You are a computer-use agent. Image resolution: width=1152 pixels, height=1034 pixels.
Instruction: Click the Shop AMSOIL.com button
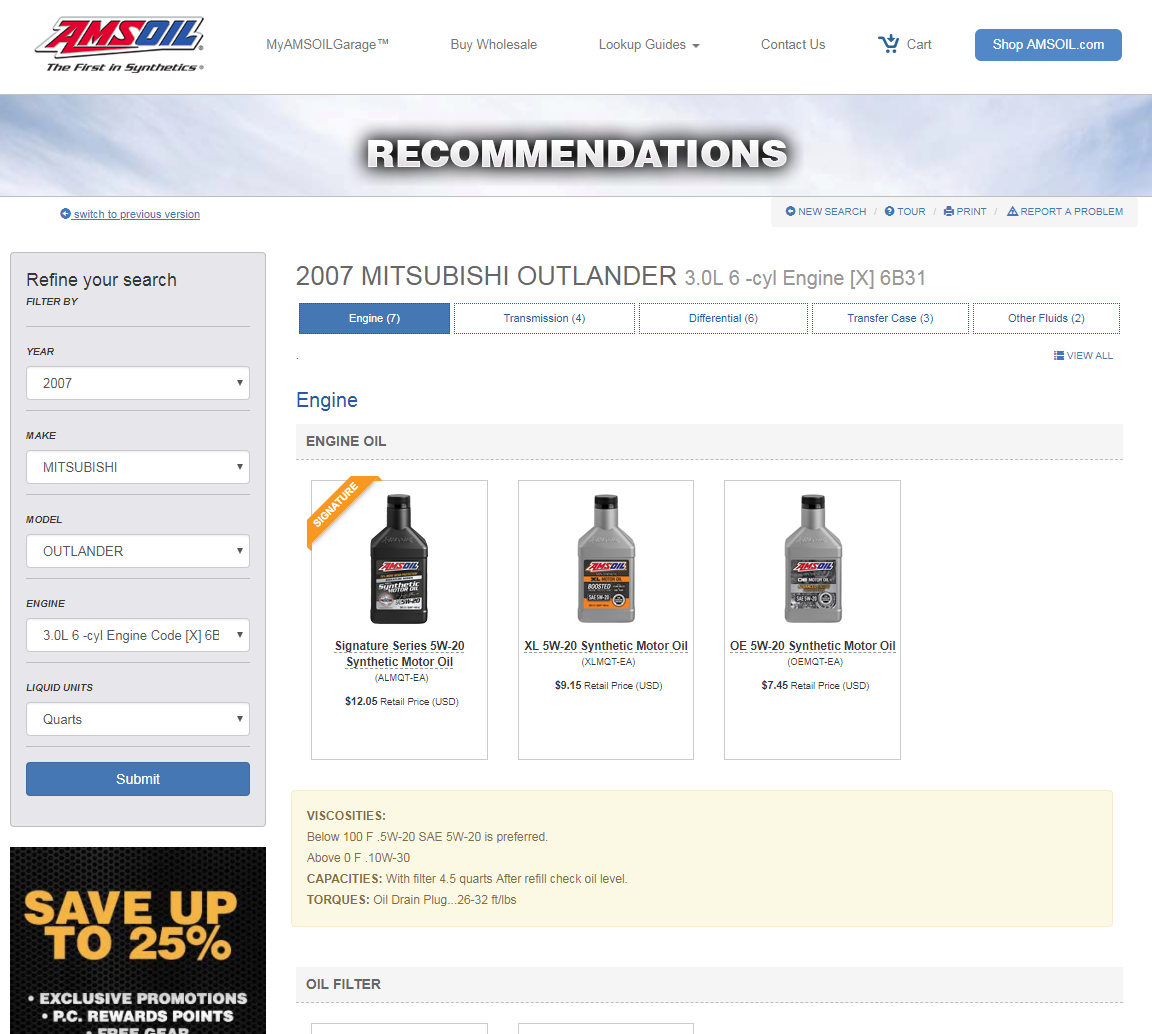point(1048,45)
